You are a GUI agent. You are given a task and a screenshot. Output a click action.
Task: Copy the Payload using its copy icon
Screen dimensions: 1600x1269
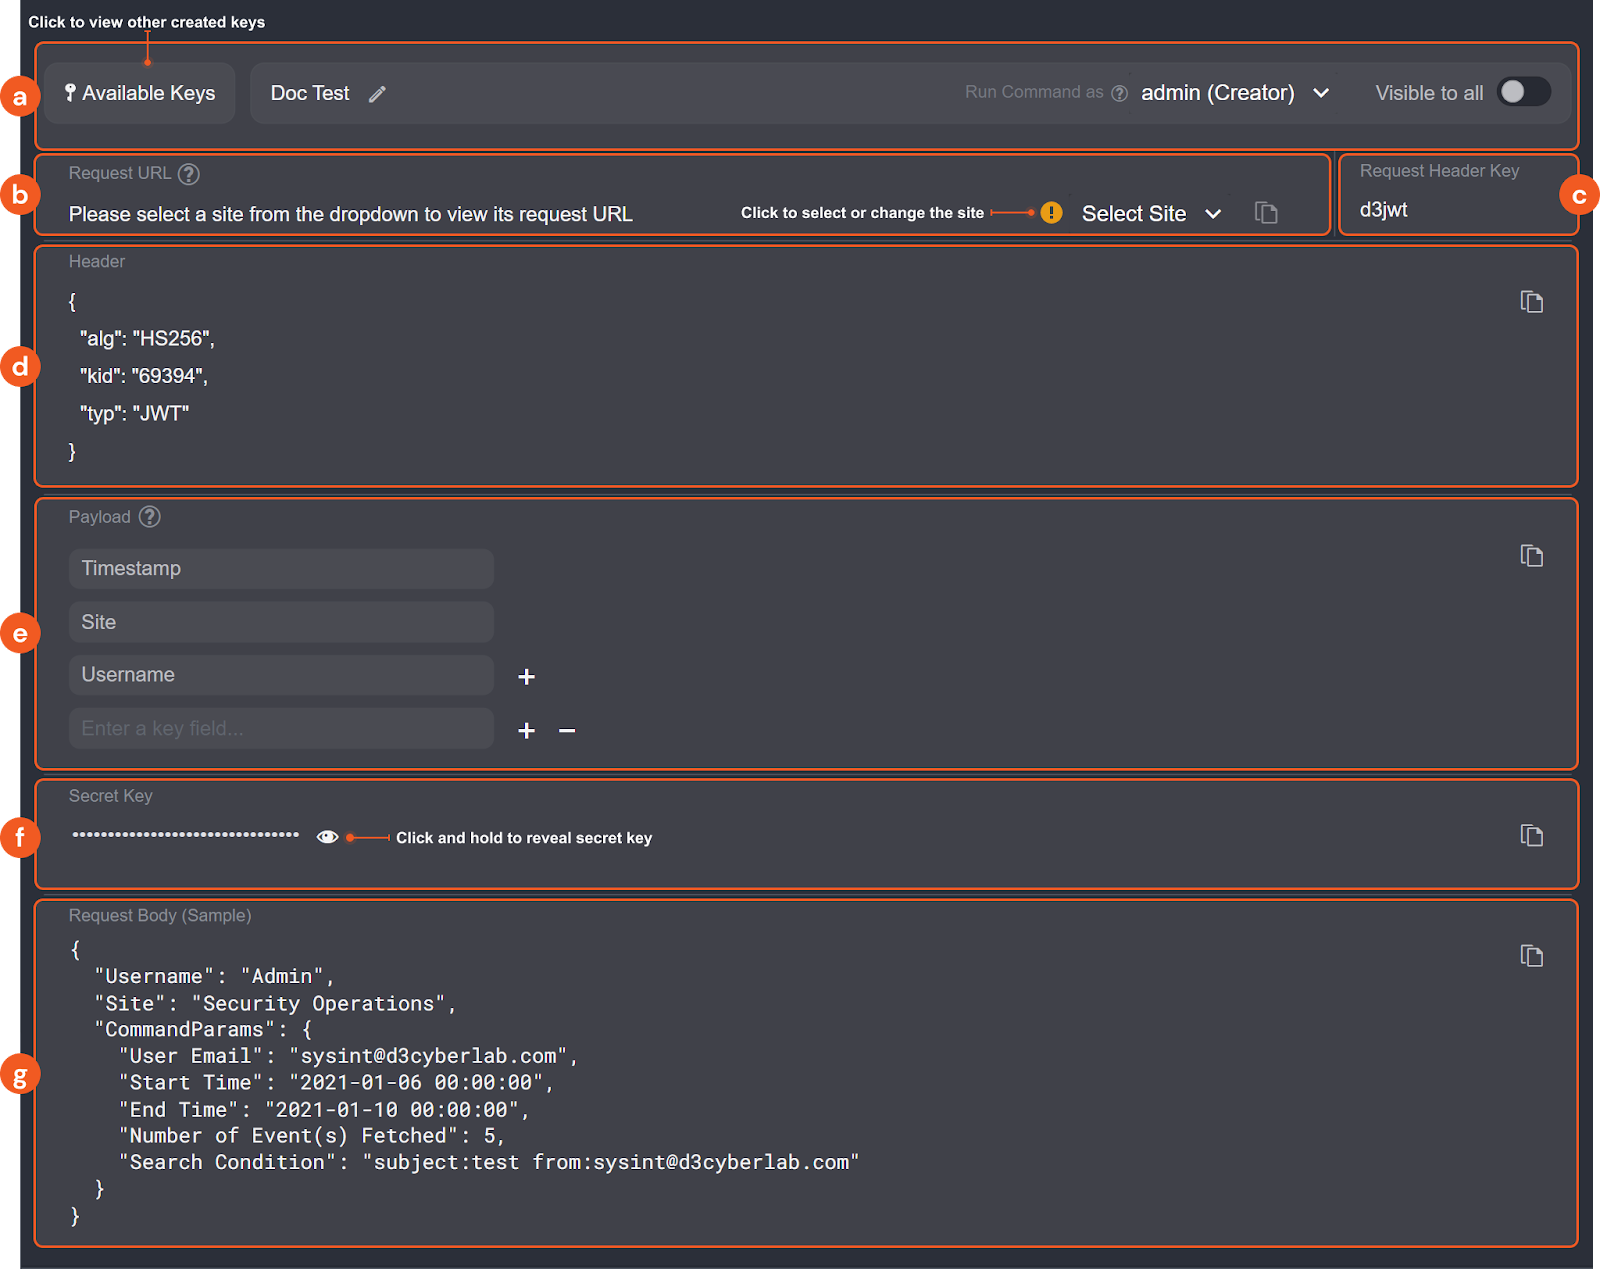1531,556
